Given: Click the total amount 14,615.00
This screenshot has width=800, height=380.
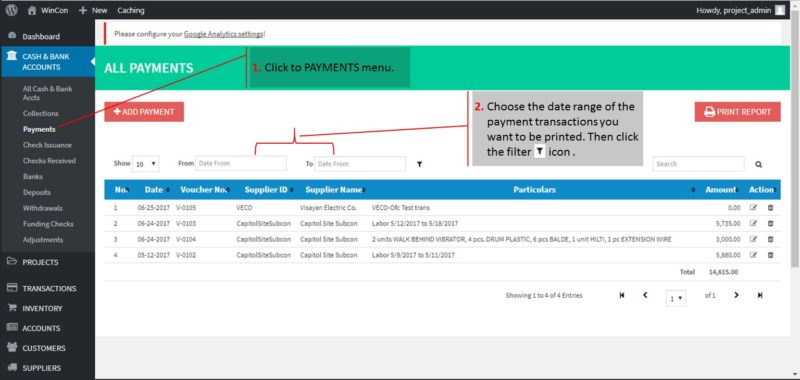Looking at the screenshot, I should [723, 272].
